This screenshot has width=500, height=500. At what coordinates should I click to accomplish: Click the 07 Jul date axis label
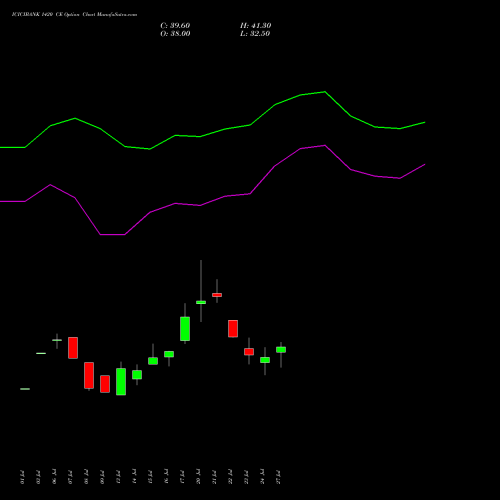click(70, 477)
